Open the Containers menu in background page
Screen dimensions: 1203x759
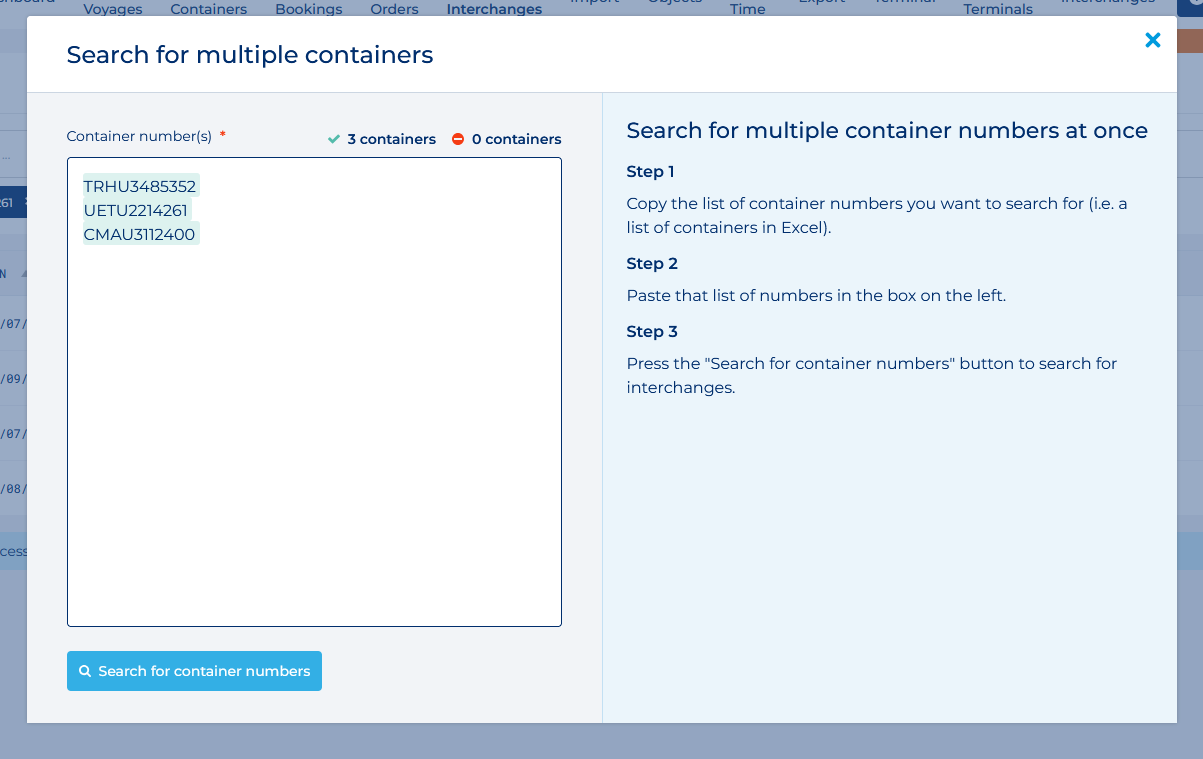coord(209,9)
